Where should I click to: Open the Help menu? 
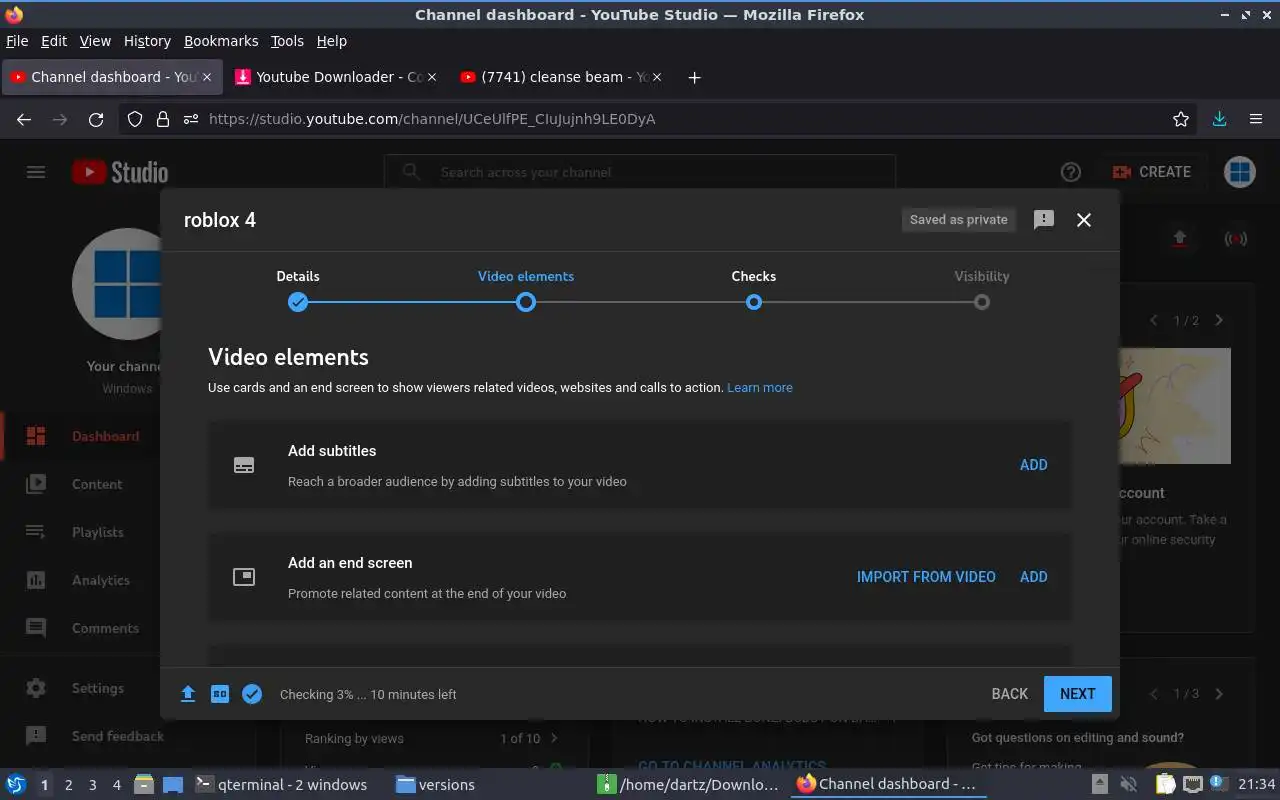[331, 41]
